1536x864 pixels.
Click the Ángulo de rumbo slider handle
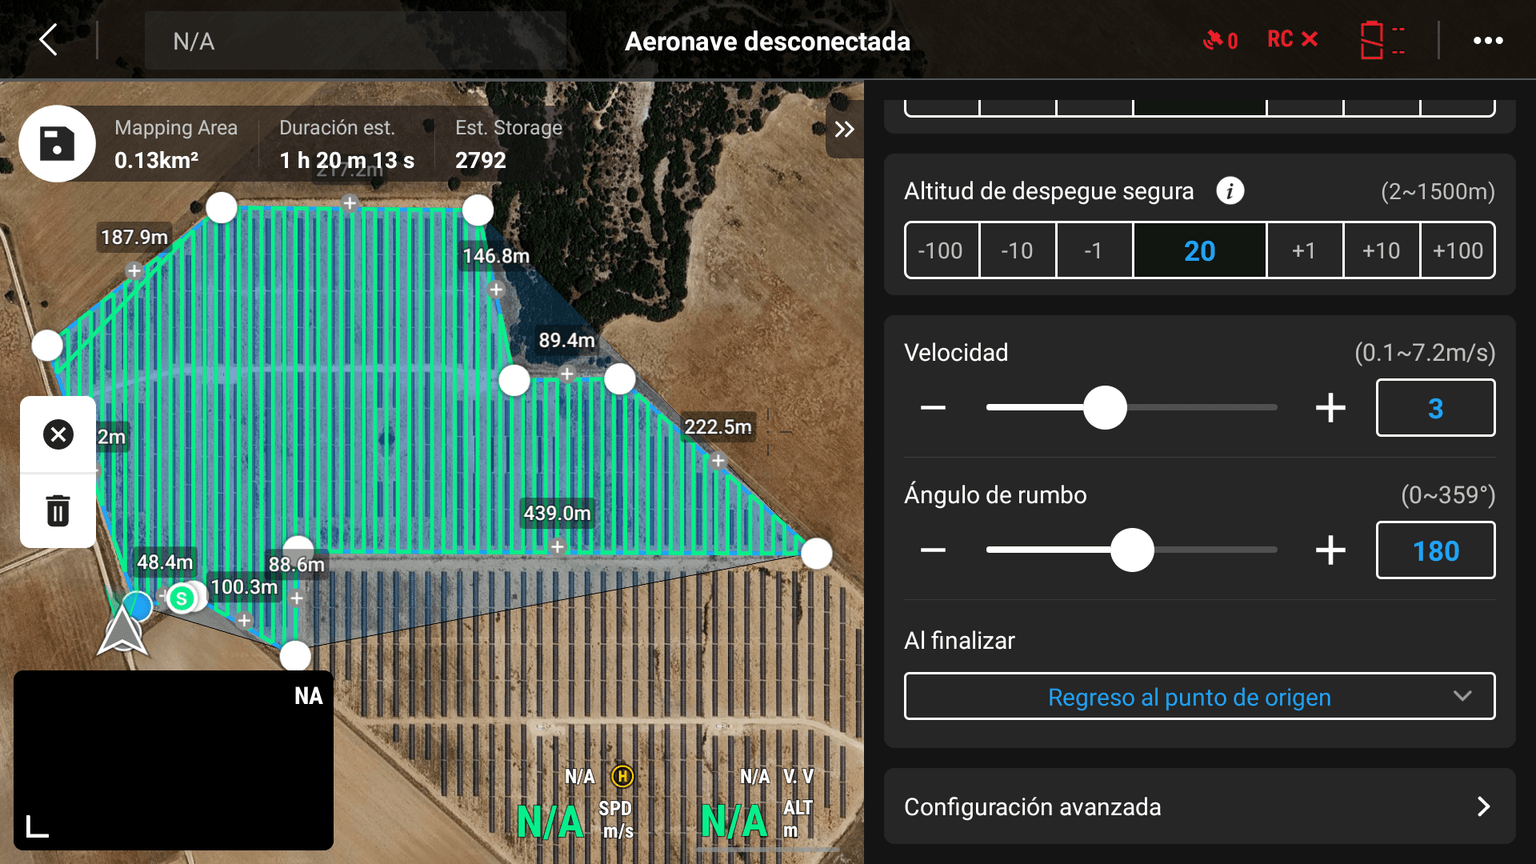(x=1132, y=550)
